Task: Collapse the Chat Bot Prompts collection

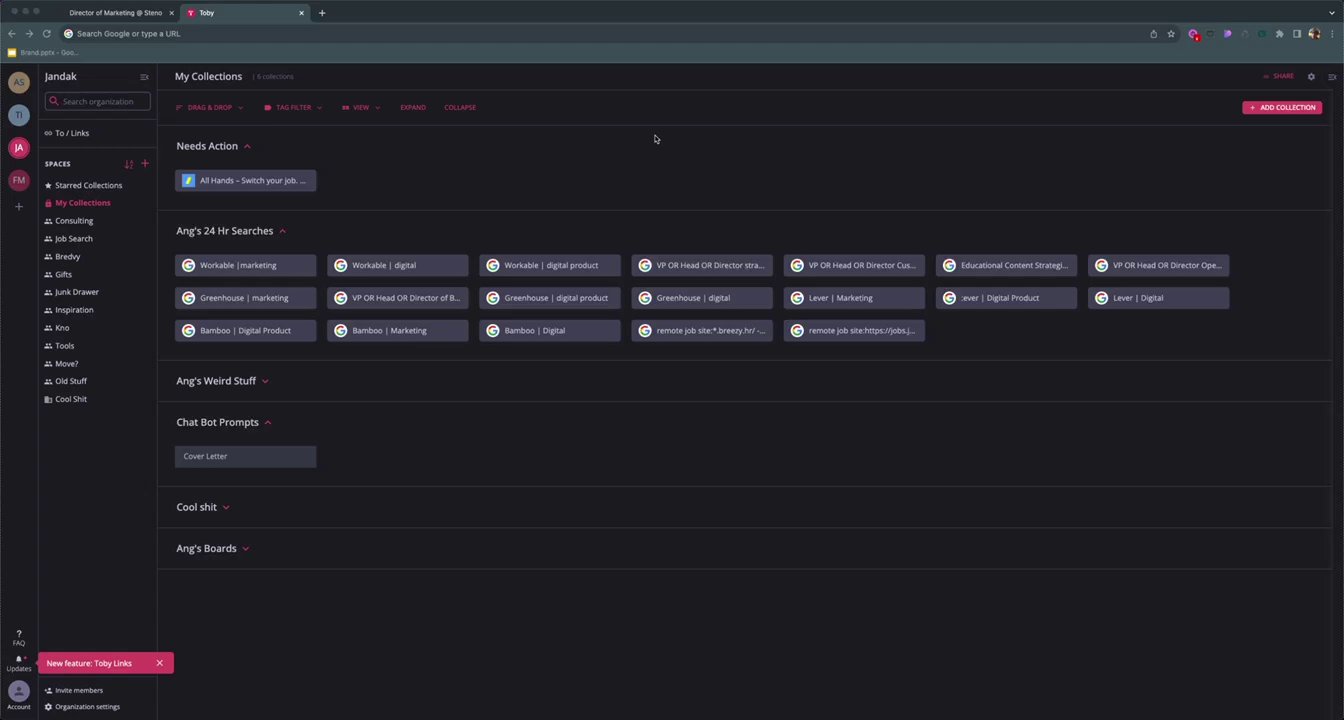Action: point(267,422)
